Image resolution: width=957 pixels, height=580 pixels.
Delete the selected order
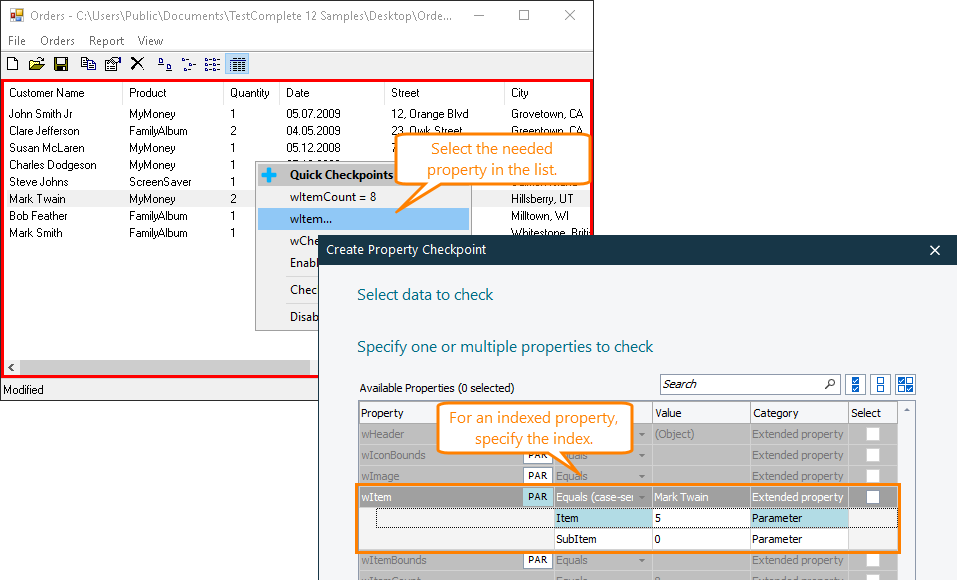137,63
